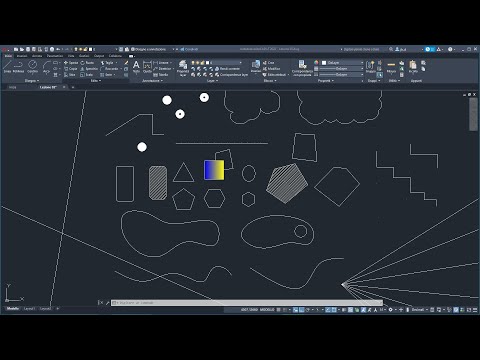The image size is (480, 360).
Task: Open the Inizio ribbon tab
Action: [x=8, y=56]
